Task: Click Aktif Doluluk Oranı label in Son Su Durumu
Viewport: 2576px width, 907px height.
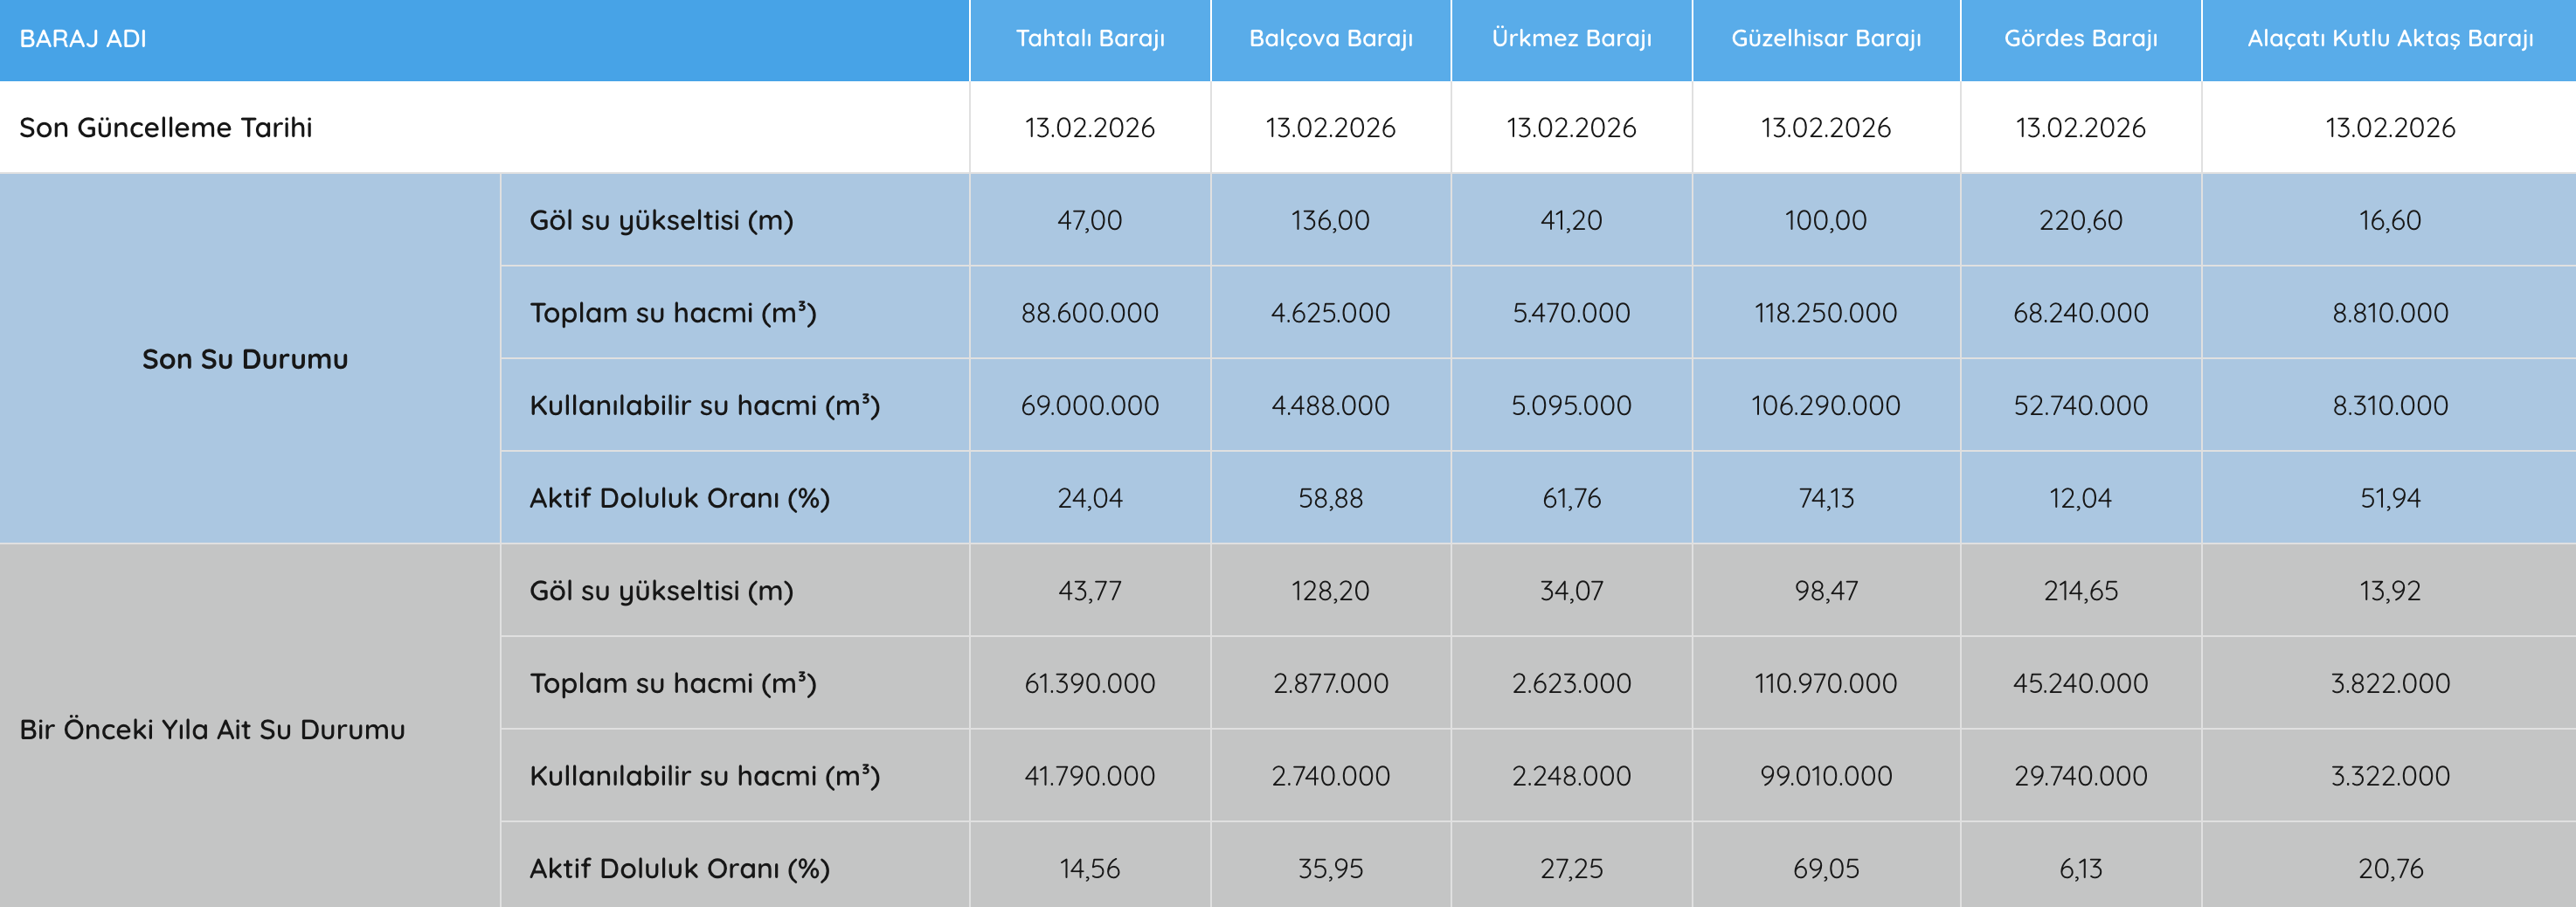Action: [679, 498]
